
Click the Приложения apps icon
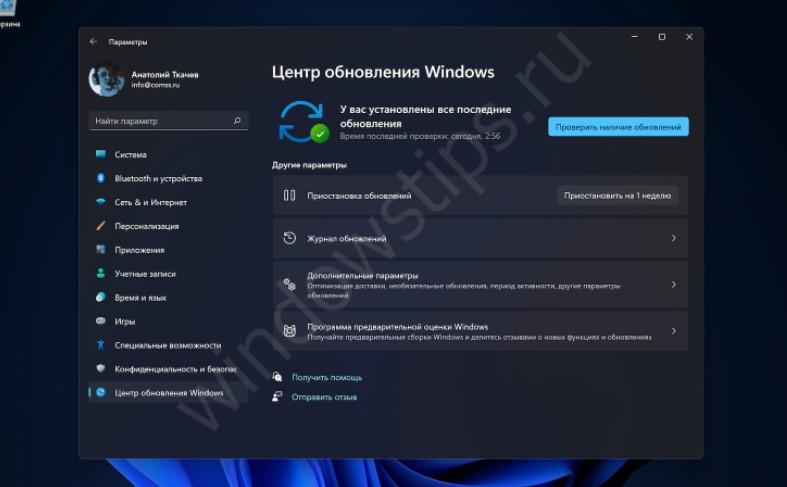click(x=100, y=249)
